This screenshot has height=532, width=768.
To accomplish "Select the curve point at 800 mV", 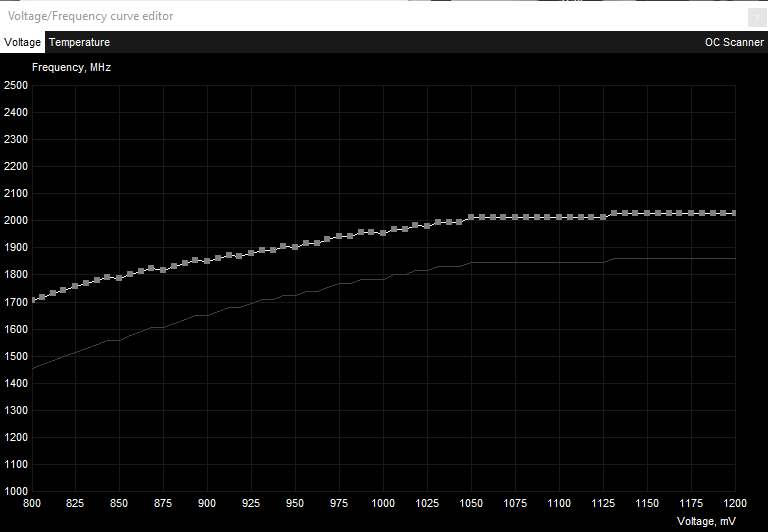I will pos(32,300).
